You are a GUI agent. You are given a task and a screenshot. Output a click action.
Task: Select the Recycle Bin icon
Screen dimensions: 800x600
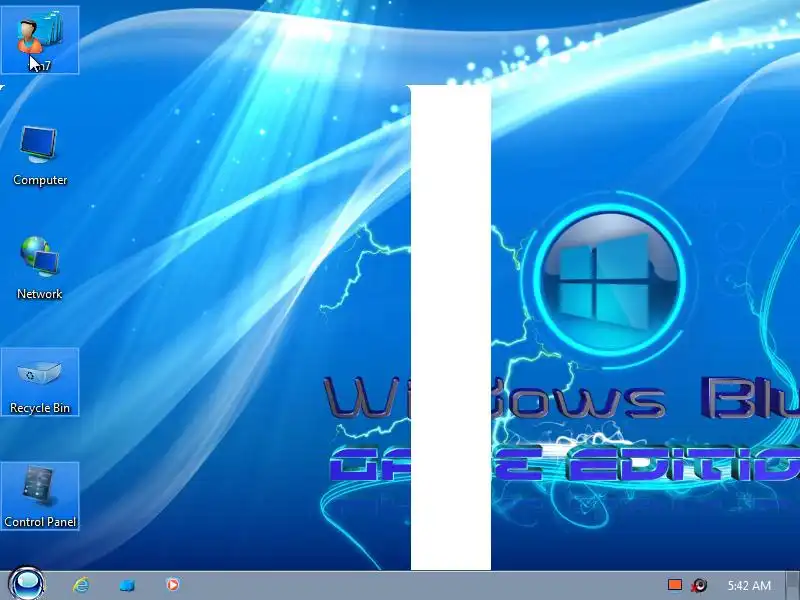click(40, 382)
